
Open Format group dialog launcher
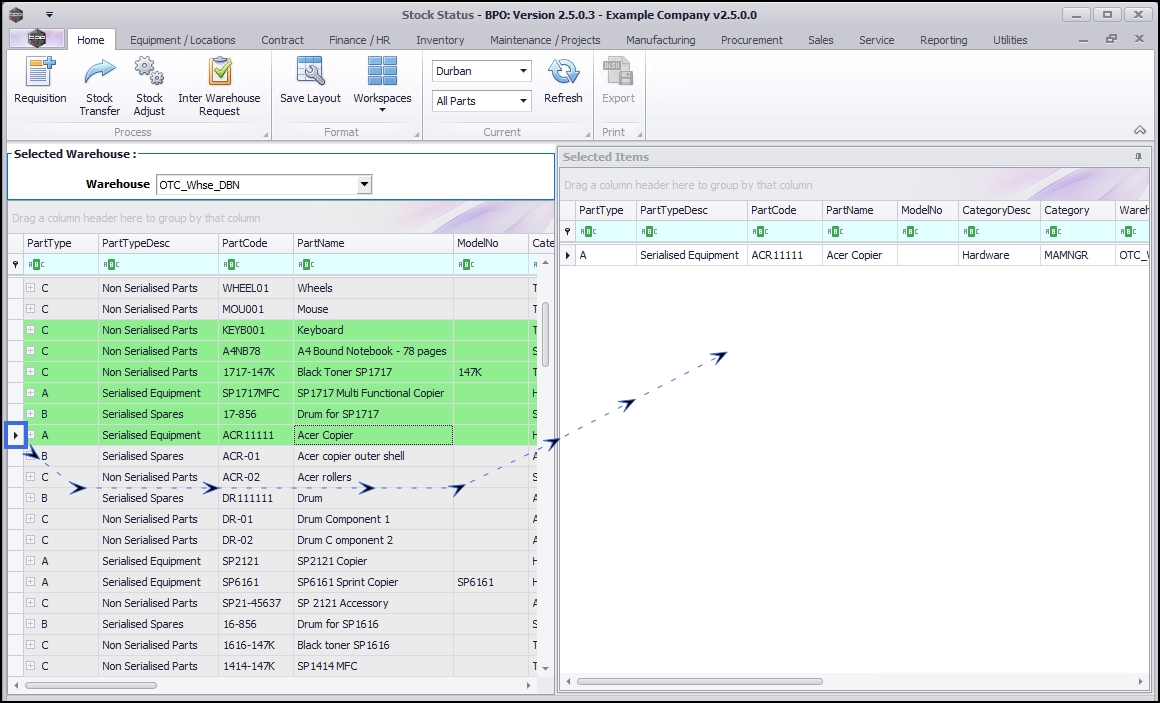coord(417,135)
